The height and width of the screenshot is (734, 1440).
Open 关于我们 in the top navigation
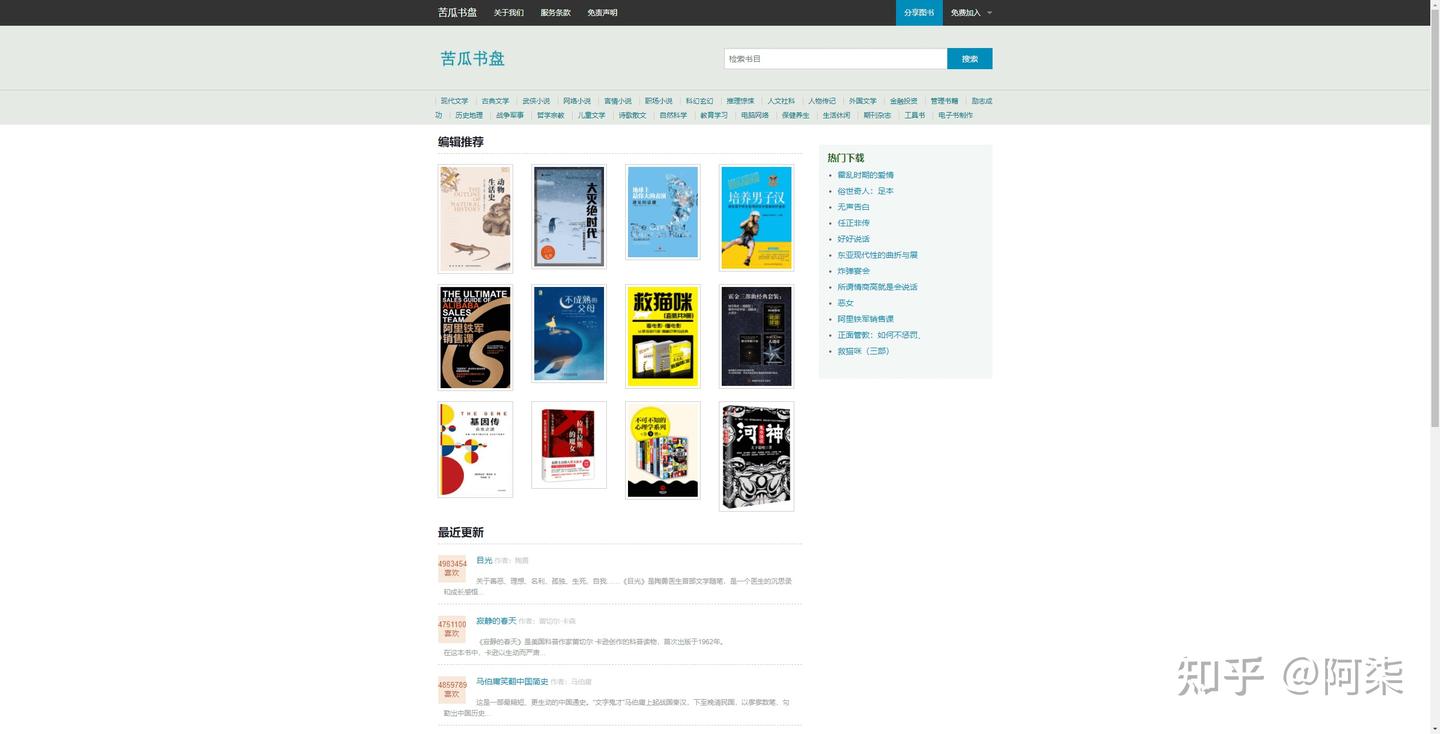pyautogui.click(x=509, y=13)
